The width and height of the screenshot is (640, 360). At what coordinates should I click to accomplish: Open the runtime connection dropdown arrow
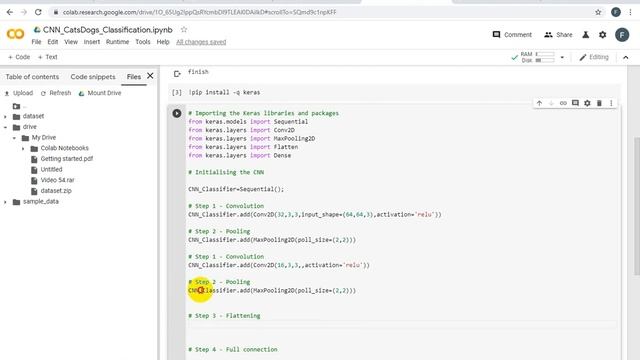tap(562, 58)
